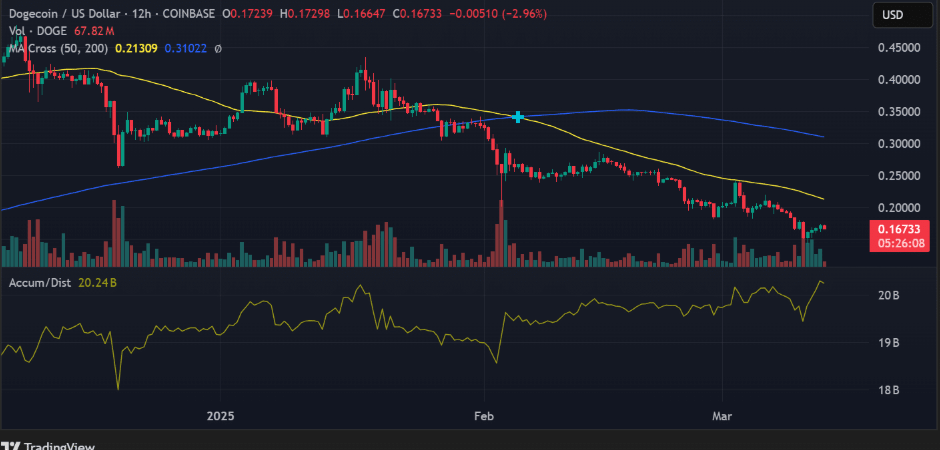The width and height of the screenshot is (940, 450).
Task: Select the low value L0.16647
Action: click(360, 14)
